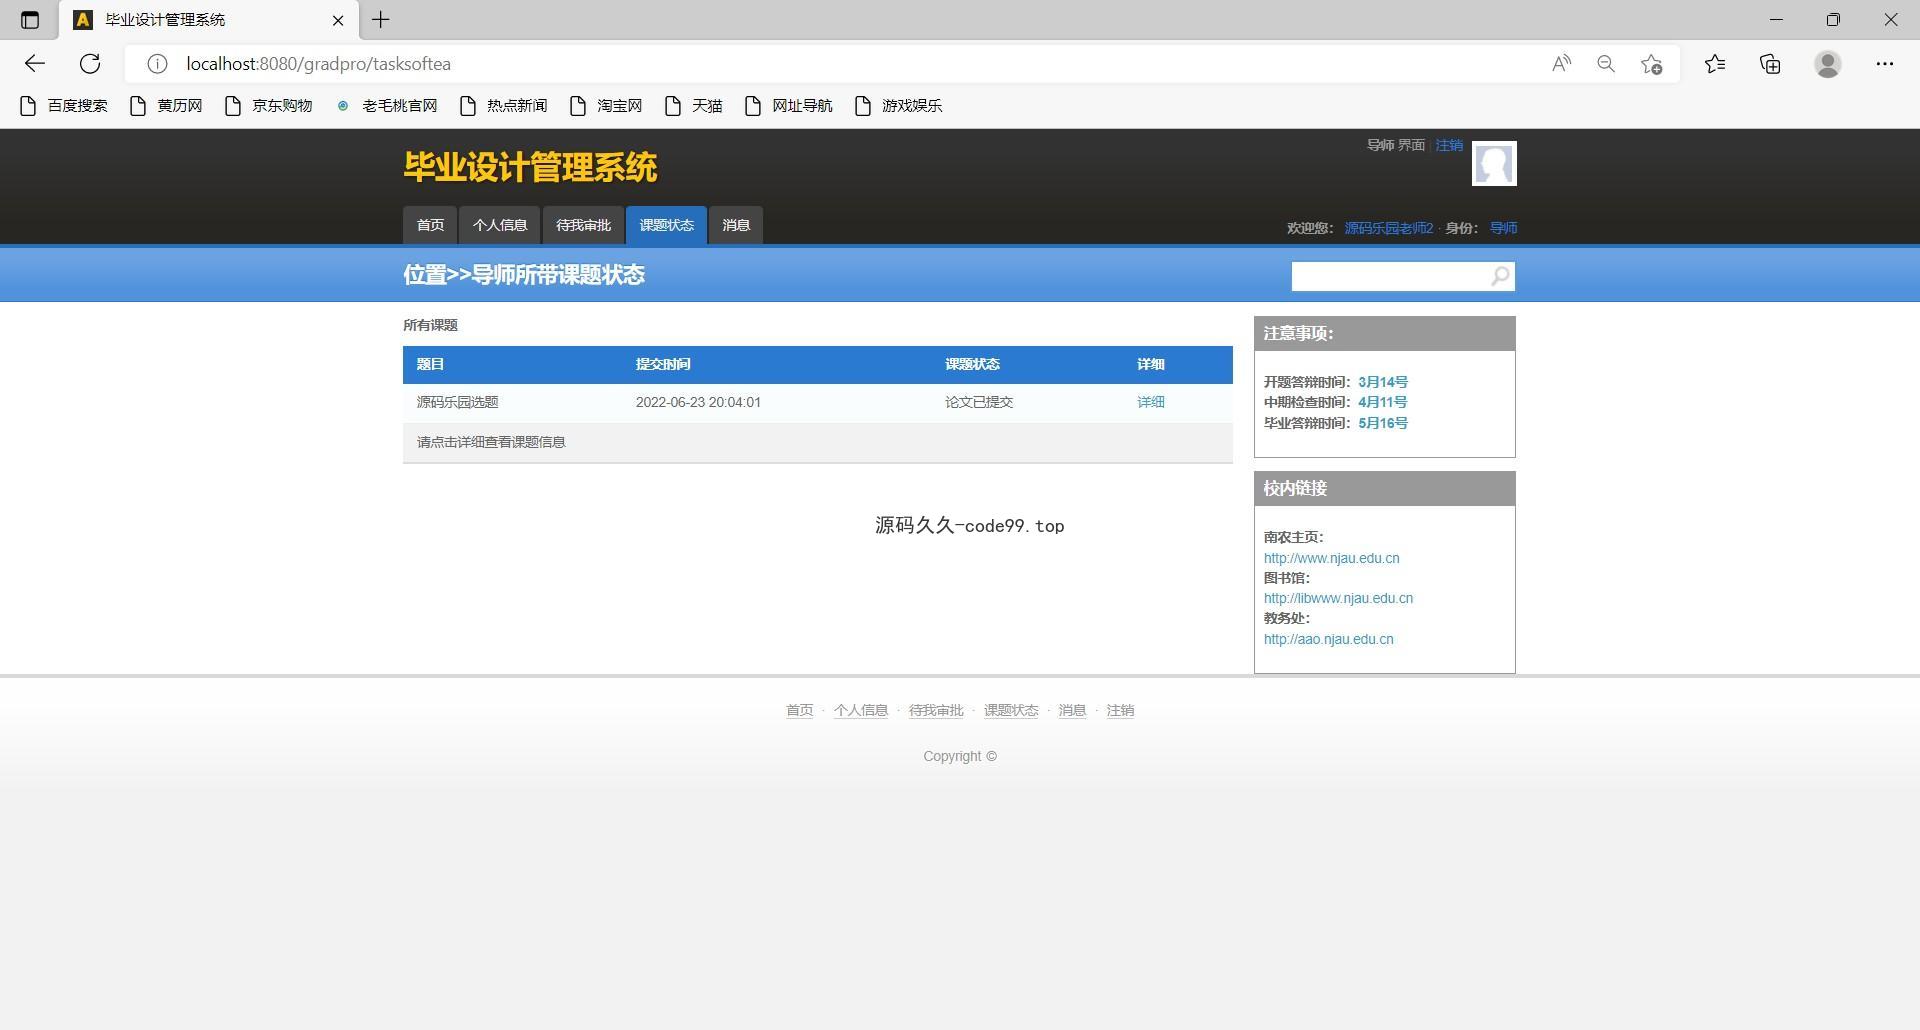Screen dimensions: 1920x1030
Task: Click the site title 毕业设计管理系统
Action: 530,167
